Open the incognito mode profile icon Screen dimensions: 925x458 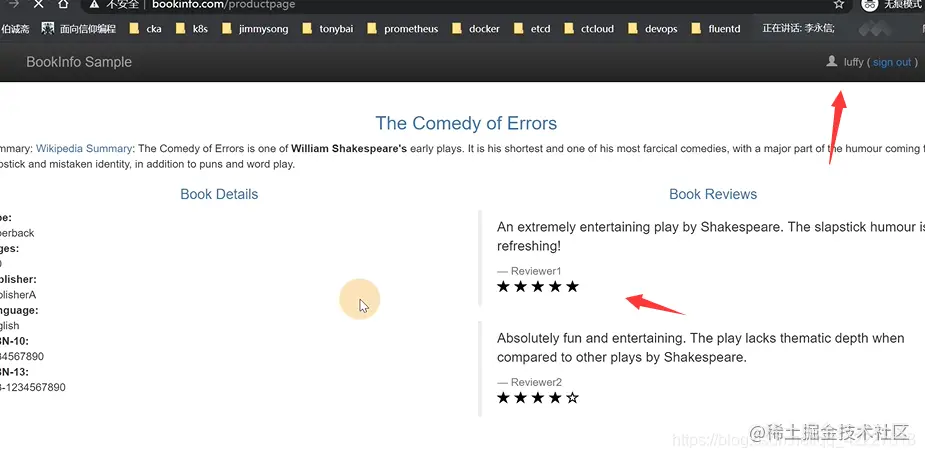(870, 4)
